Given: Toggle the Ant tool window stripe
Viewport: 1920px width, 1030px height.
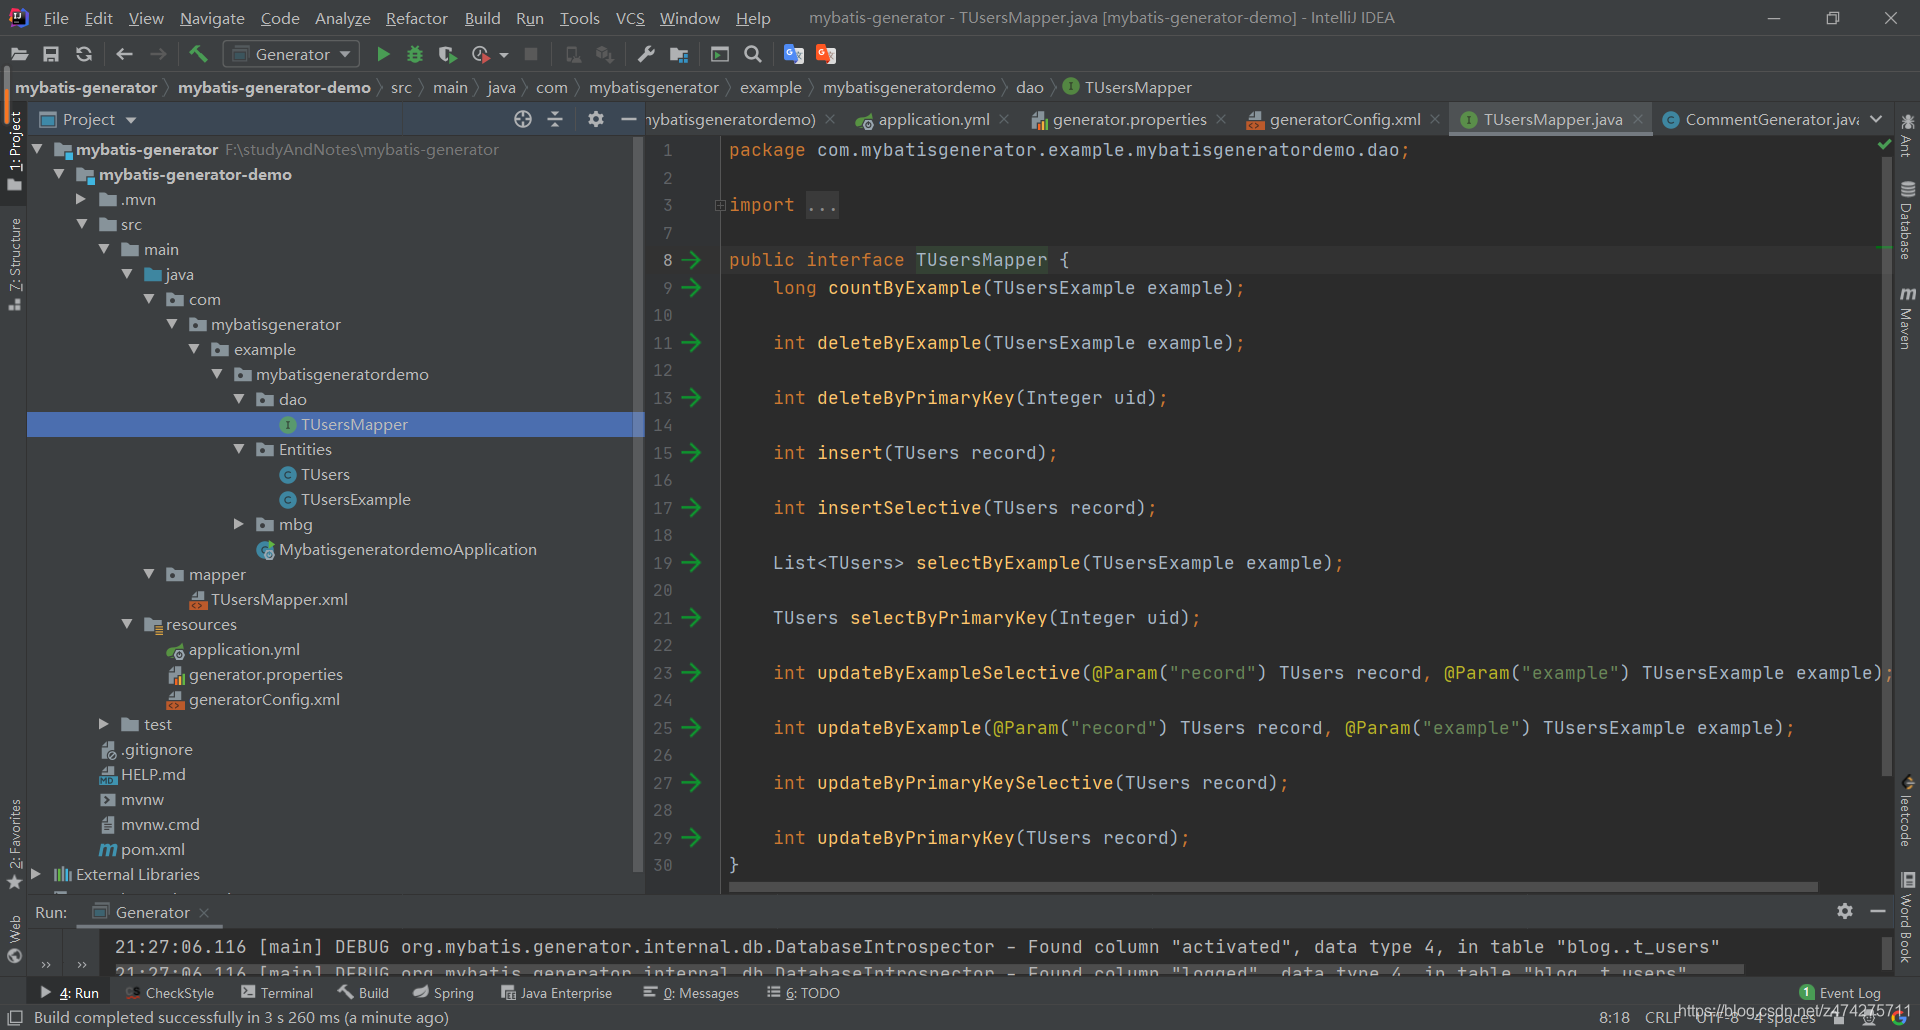Looking at the screenshot, I should click(x=1907, y=135).
